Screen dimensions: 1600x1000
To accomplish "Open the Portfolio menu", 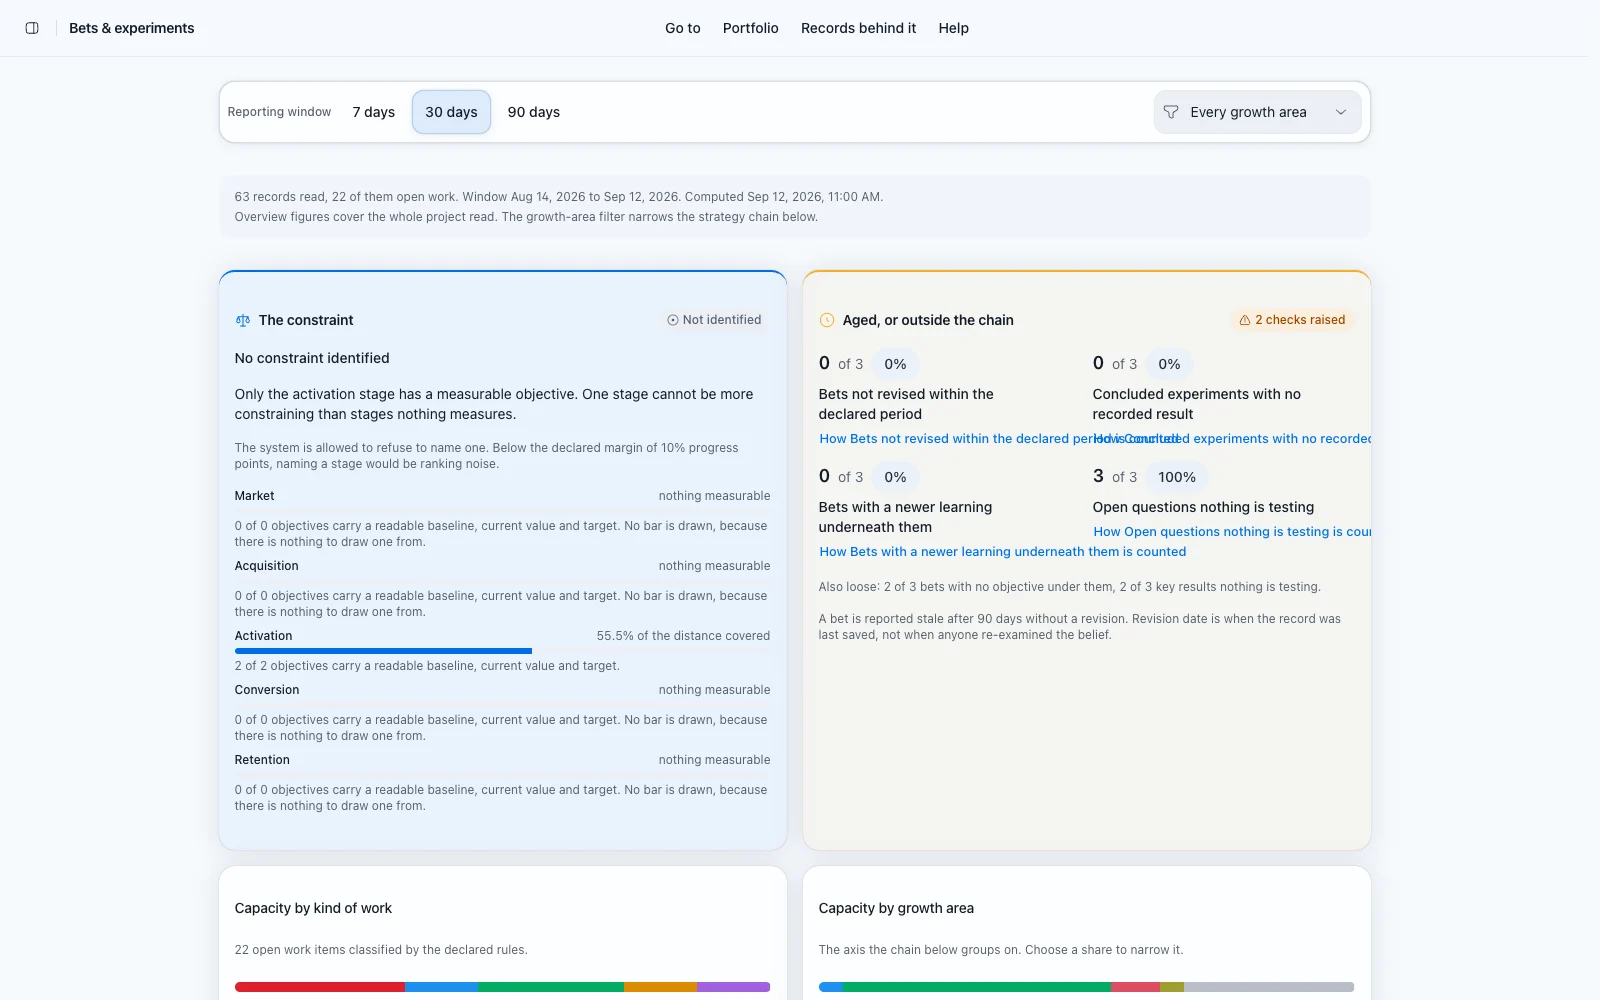I will coord(751,28).
